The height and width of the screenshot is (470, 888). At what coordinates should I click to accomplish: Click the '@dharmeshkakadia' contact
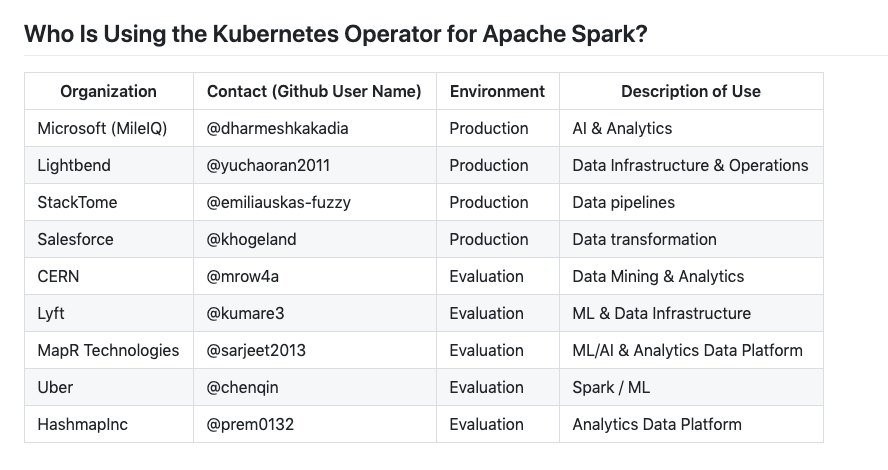(278, 129)
